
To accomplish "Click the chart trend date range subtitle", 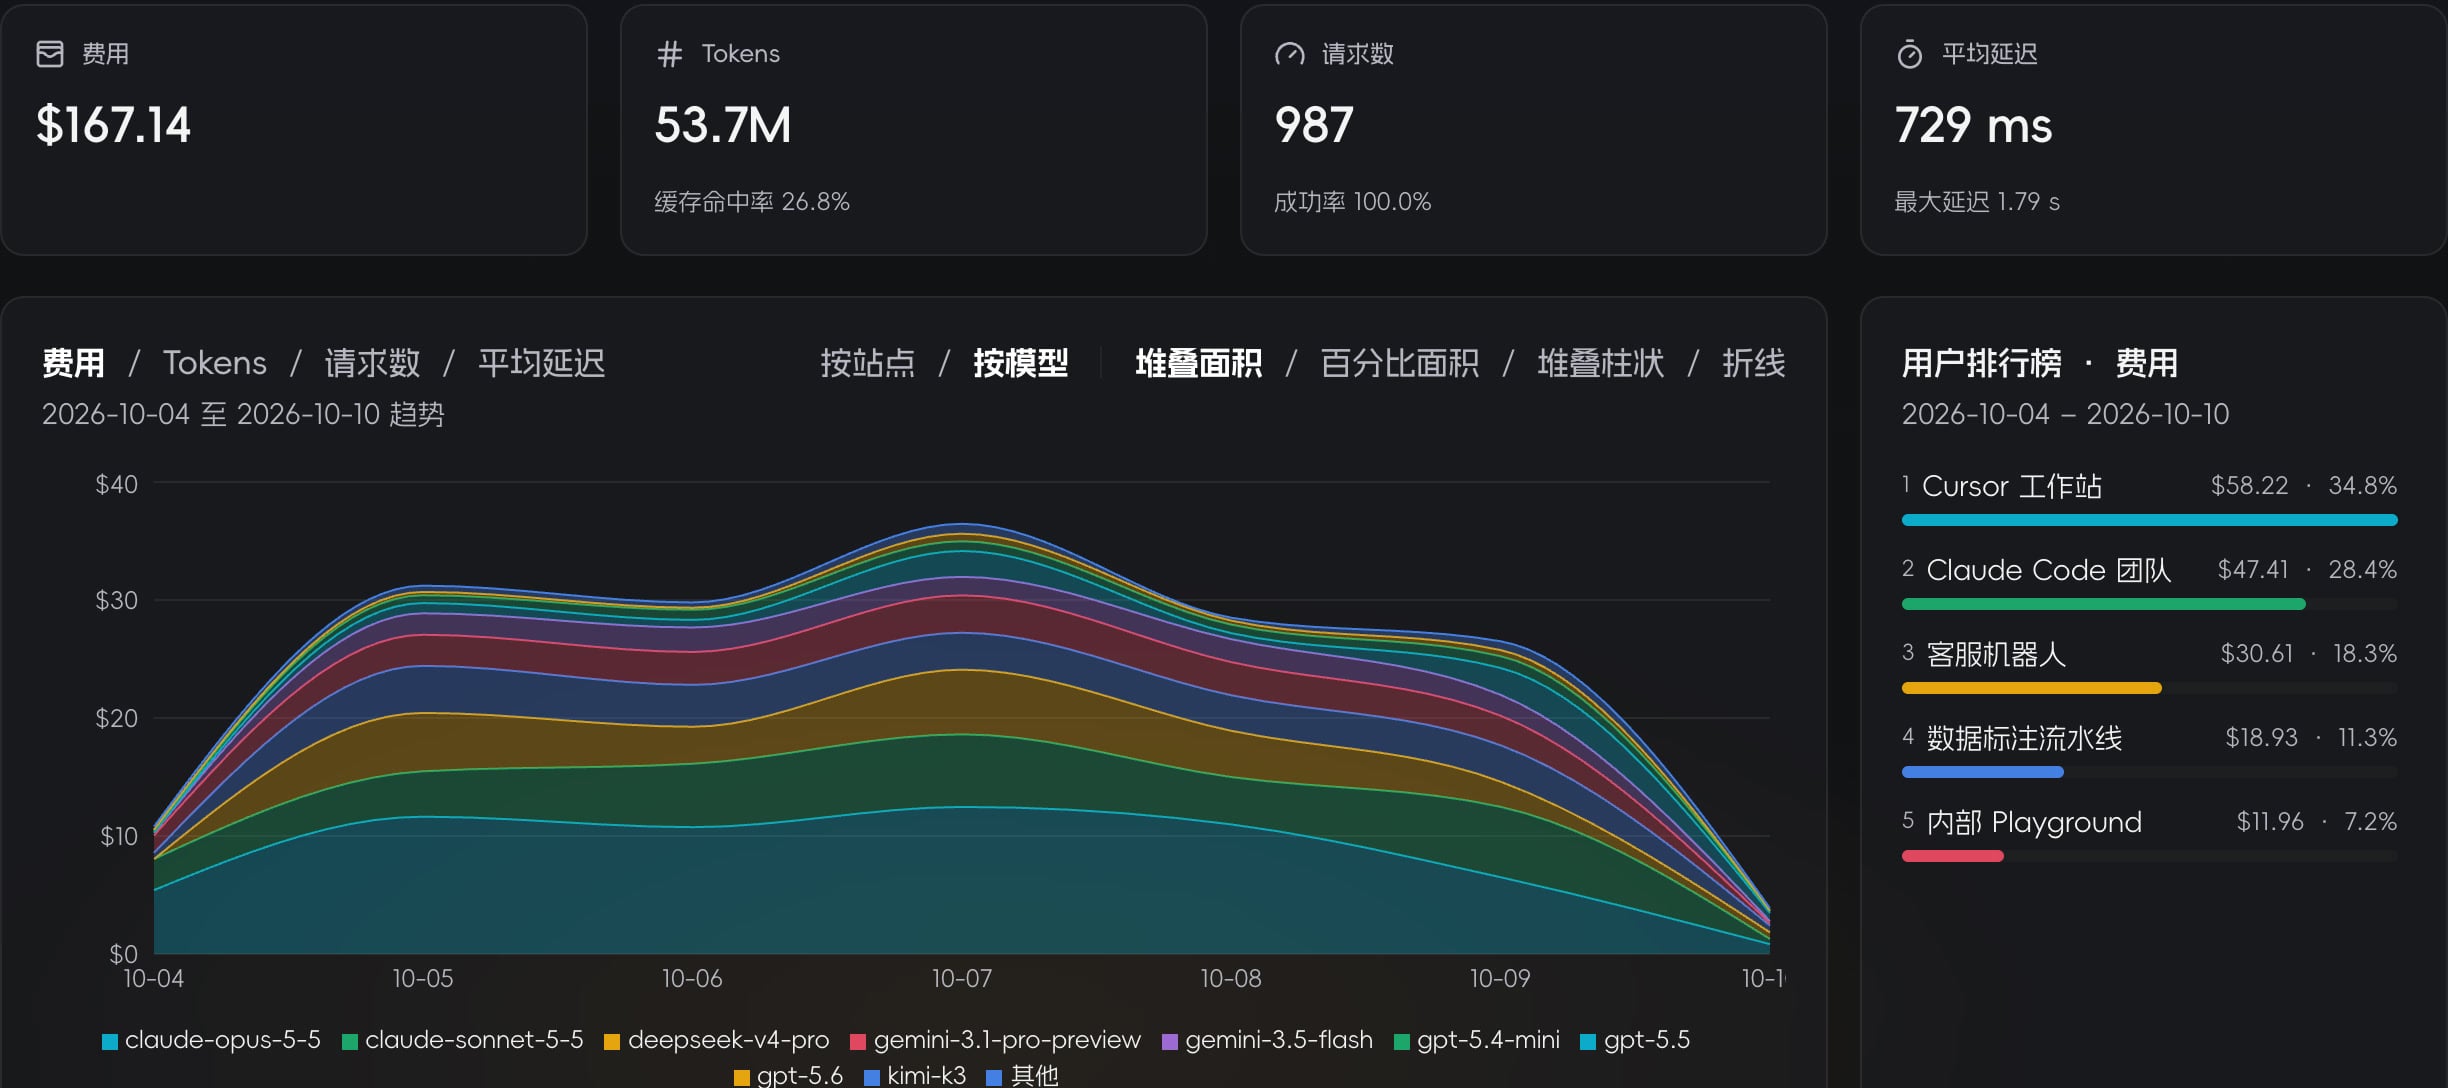I will point(243,414).
